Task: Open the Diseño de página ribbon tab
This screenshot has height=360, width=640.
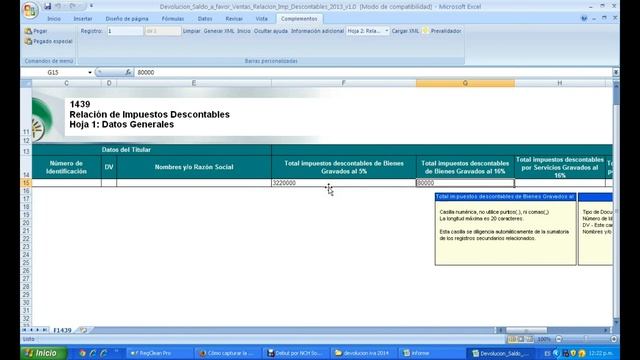Action: [127, 19]
